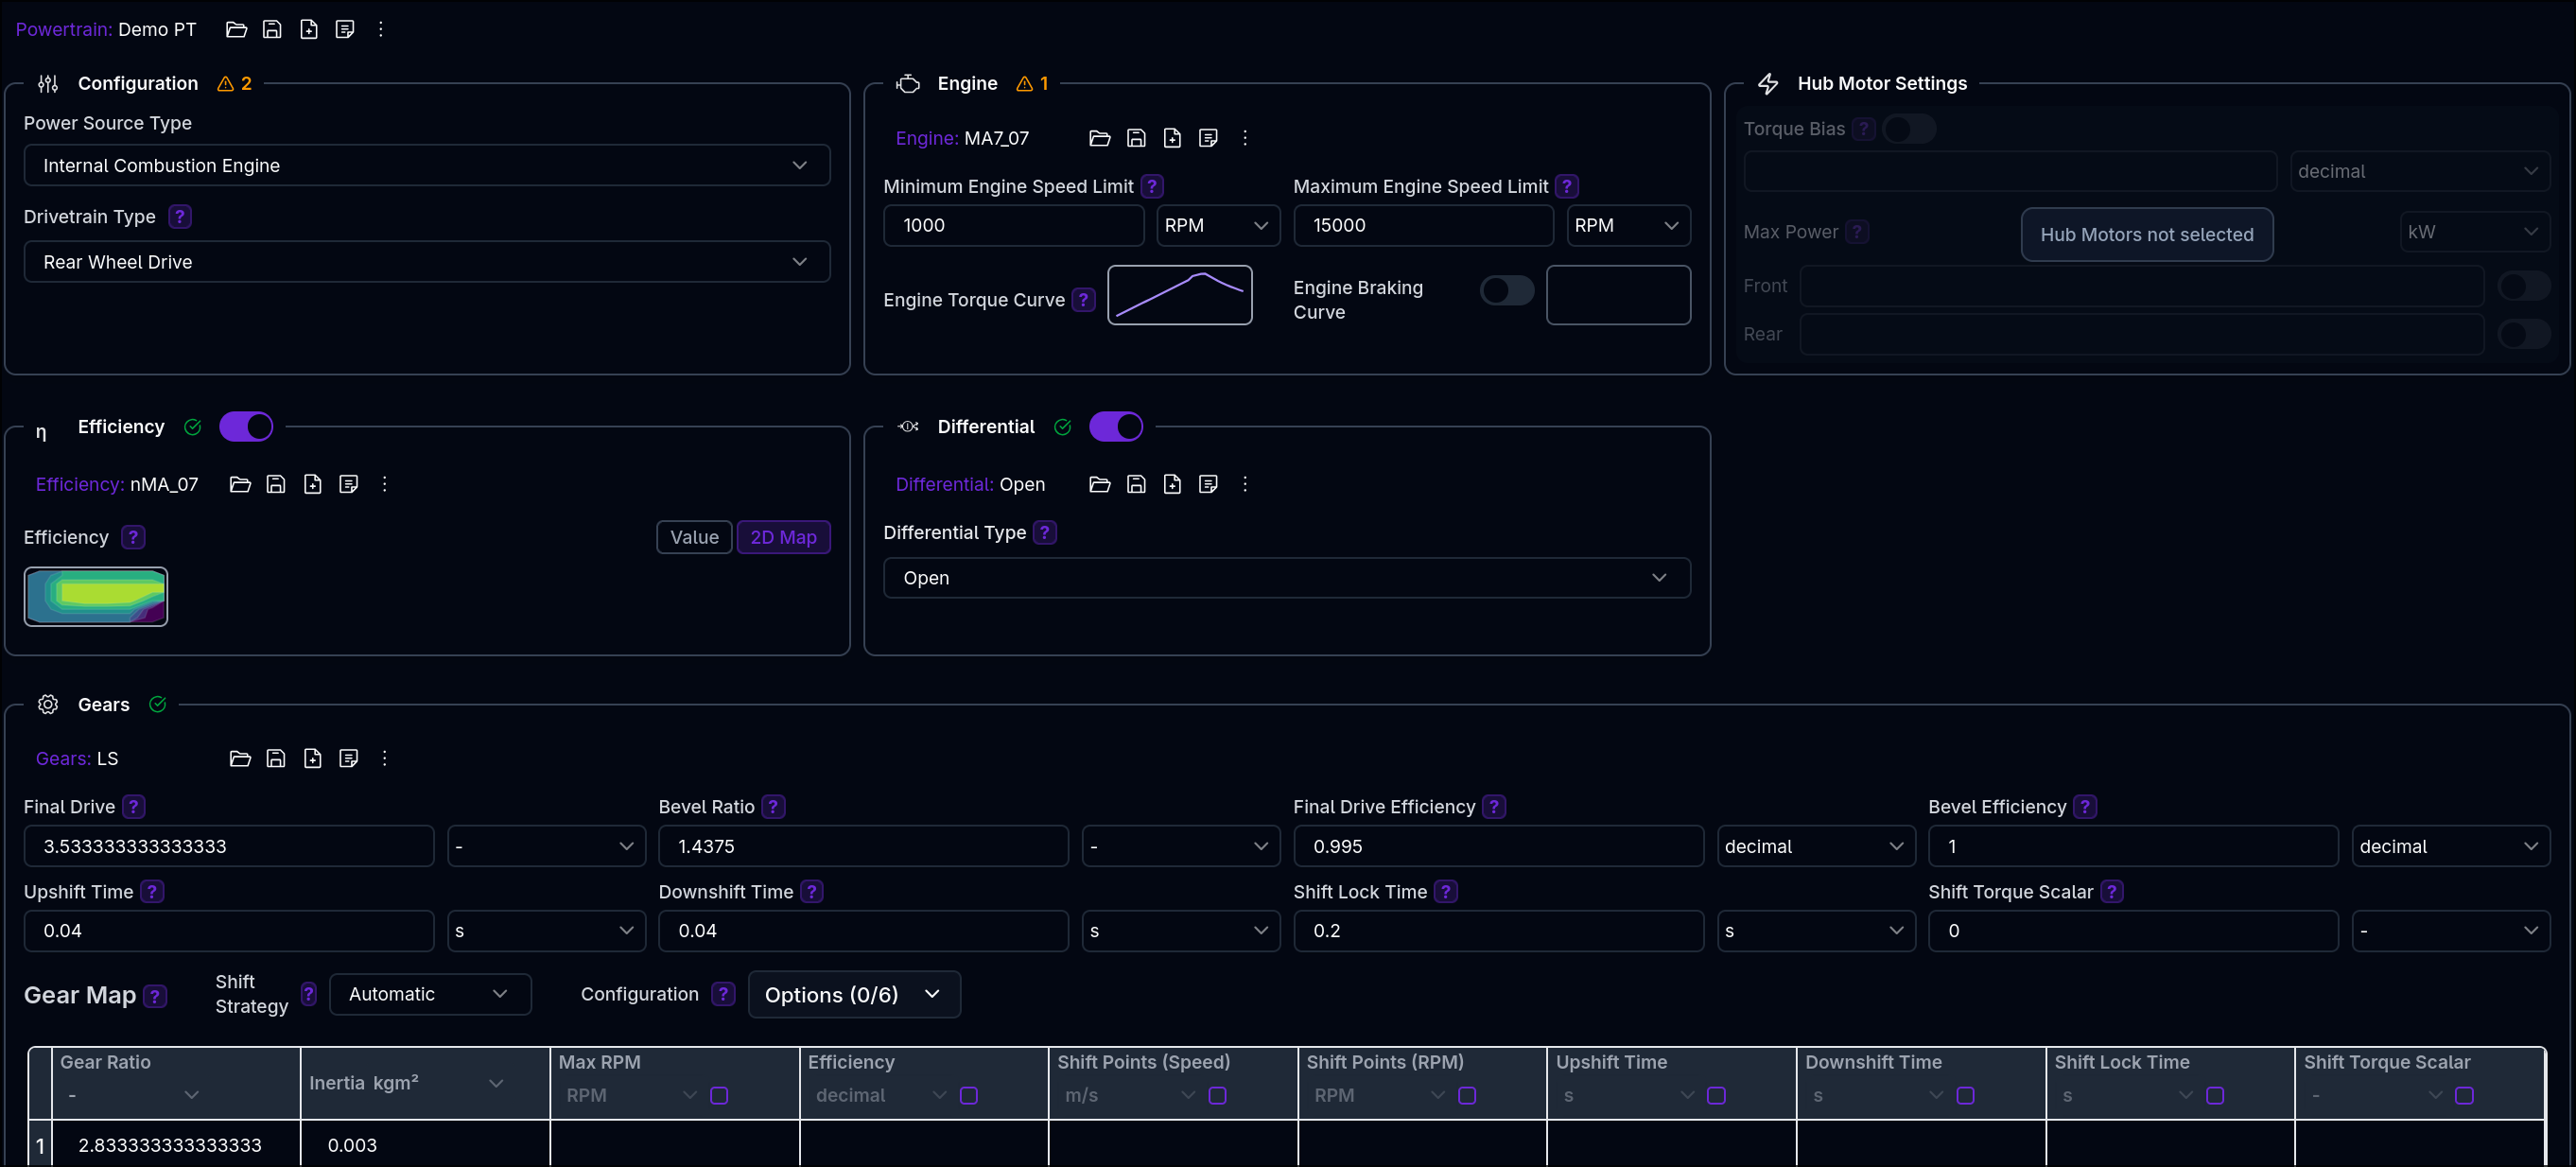Open the Powertrain folder icon
Image resolution: width=2576 pixels, height=1167 pixels.
point(236,29)
